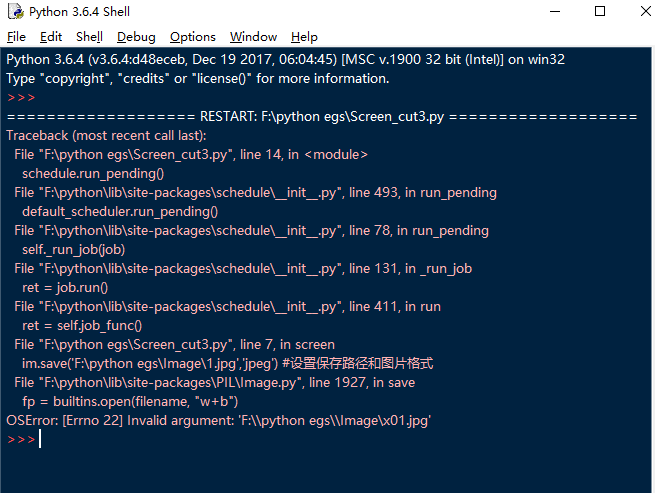Click the 'self._run_job(job)' line
Image resolution: width=655 pixels, height=493 pixels.
pyautogui.click(x=73, y=249)
